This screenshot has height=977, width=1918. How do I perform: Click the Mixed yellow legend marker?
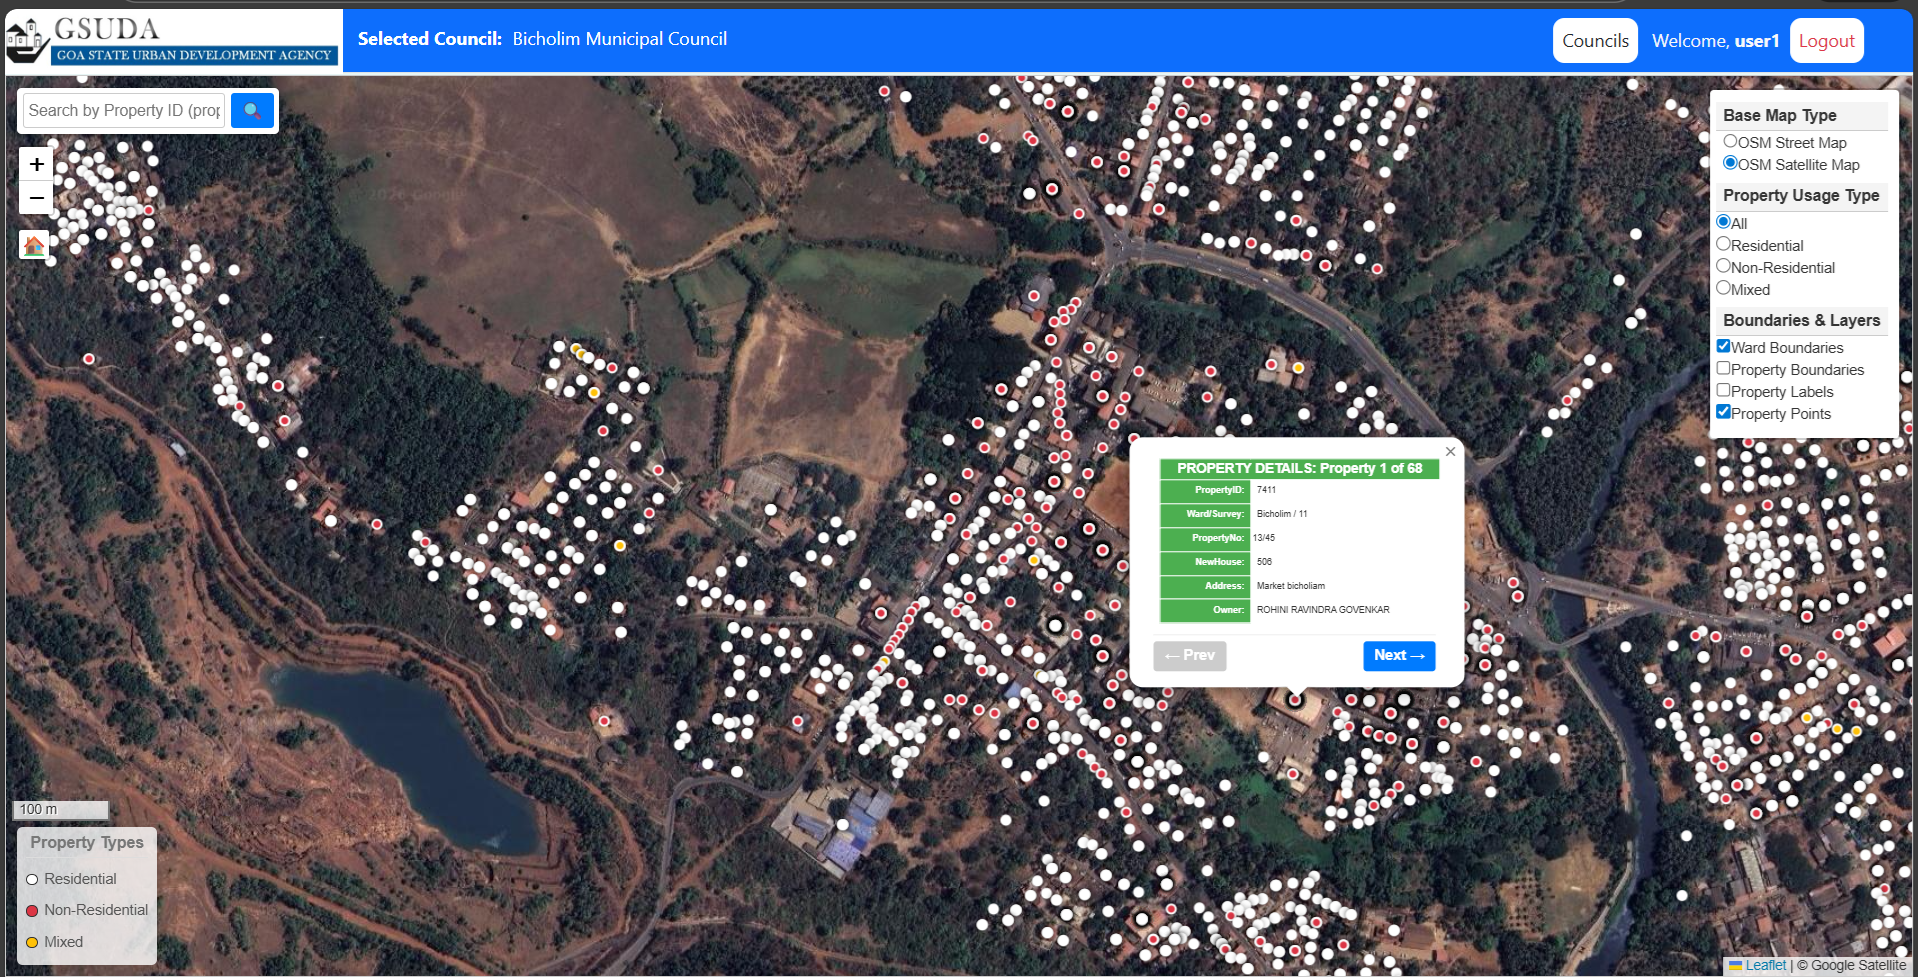[32, 943]
